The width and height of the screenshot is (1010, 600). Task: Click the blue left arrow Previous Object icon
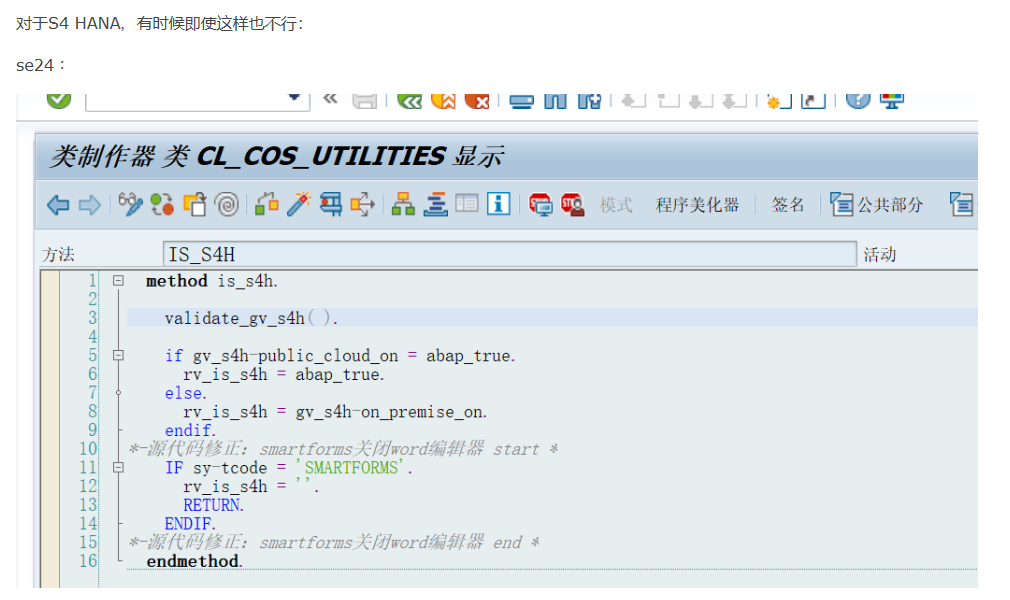point(59,205)
